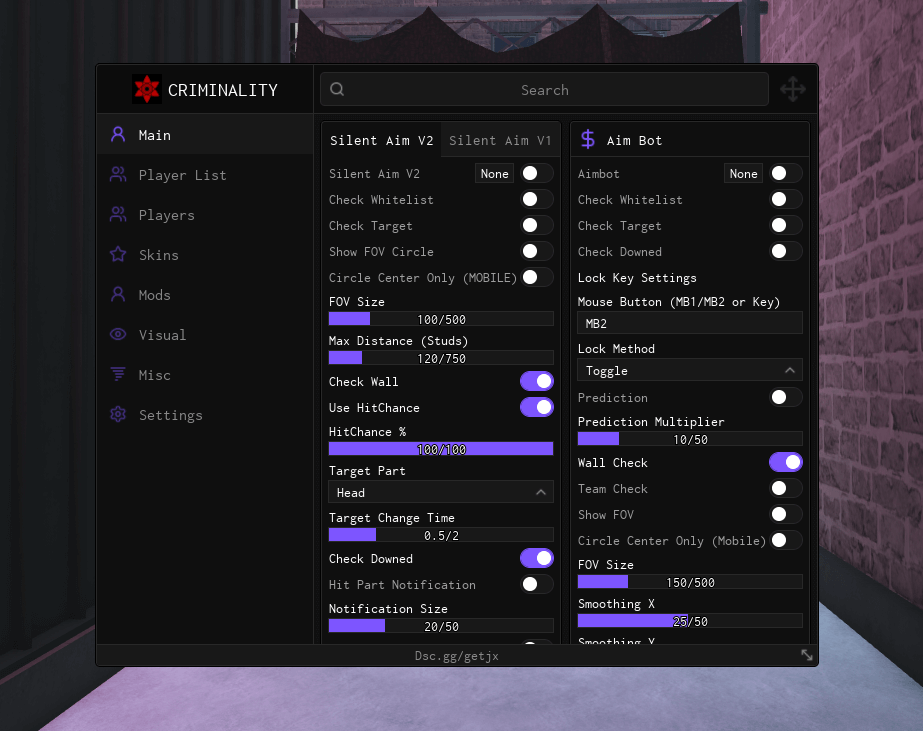Set the HitChance % slider
Screen dimensions: 923x731
tap(441, 449)
